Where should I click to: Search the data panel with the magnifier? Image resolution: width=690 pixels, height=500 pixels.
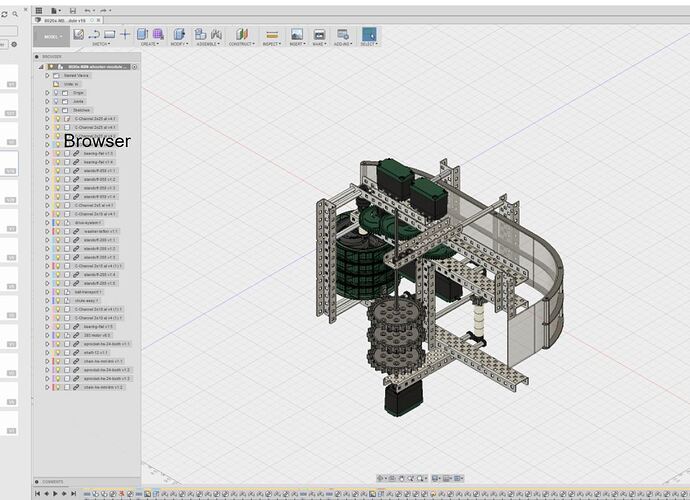(x=15, y=14)
